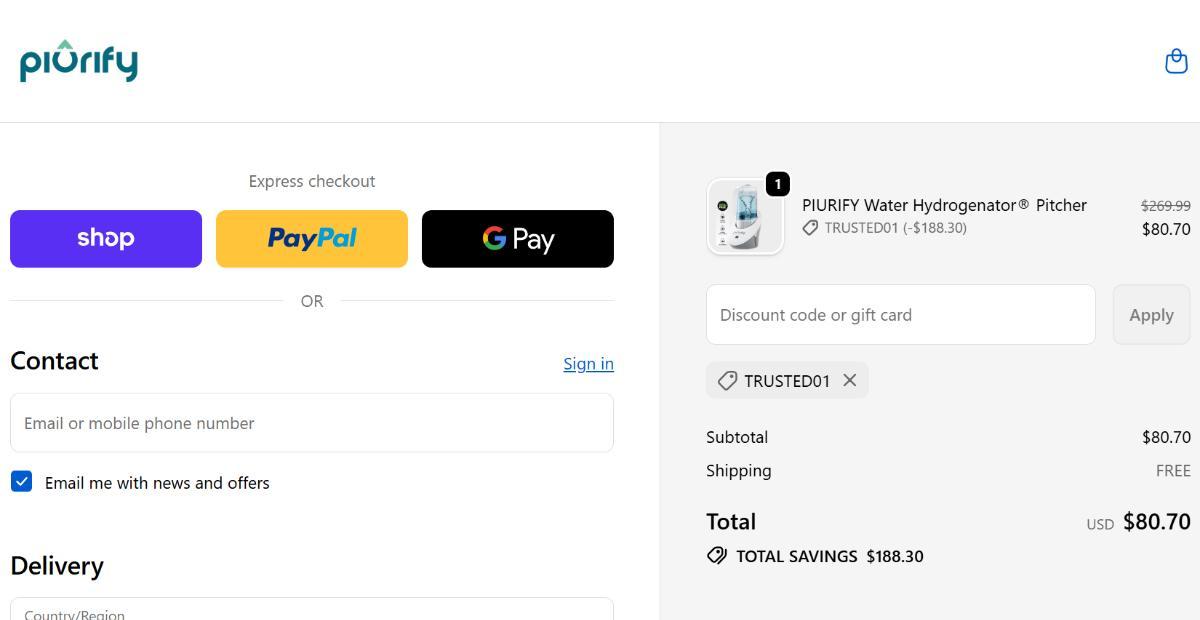The width and height of the screenshot is (1200, 620).
Task: Click the product line discount tag icon
Action: [811, 228]
